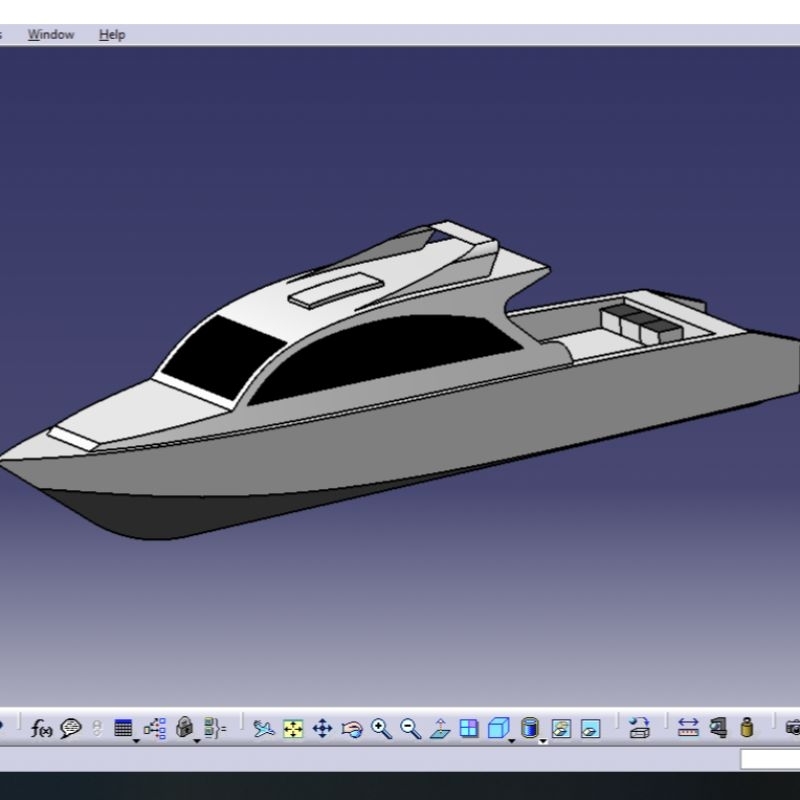Expand the render style dropdown arrow
This screenshot has height=800, width=800.
[543, 743]
